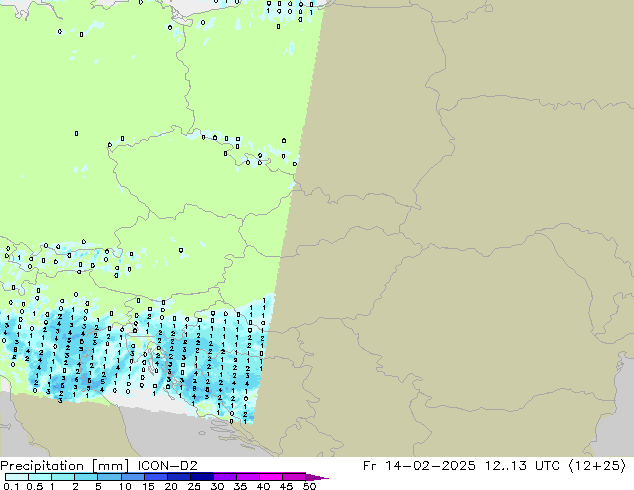Click the '25' legend scale label

coord(194,486)
